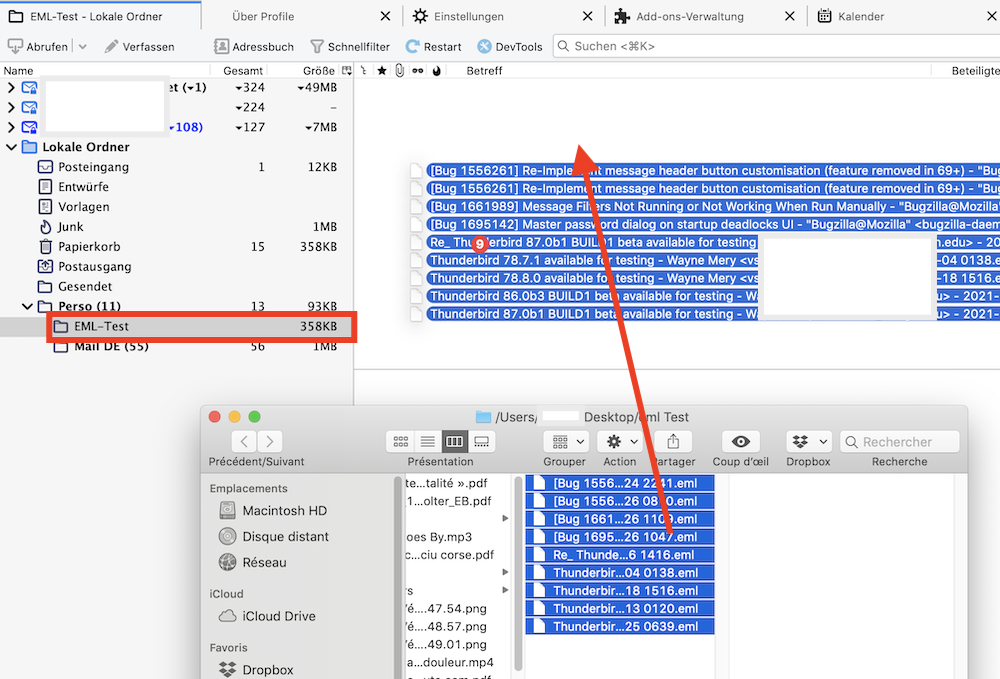
Task: Click Macintosh HD in Finder sidebar
Action: pos(284,510)
